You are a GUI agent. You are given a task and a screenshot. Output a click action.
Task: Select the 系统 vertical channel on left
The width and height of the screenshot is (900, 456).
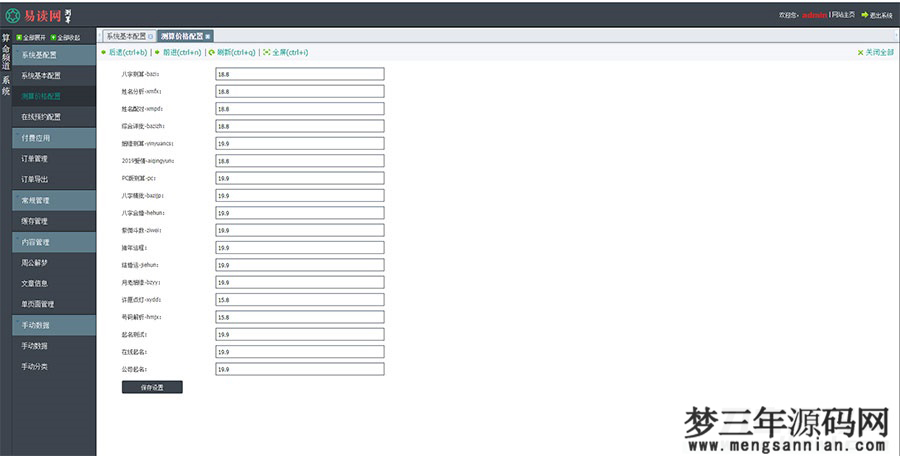[x=6, y=84]
